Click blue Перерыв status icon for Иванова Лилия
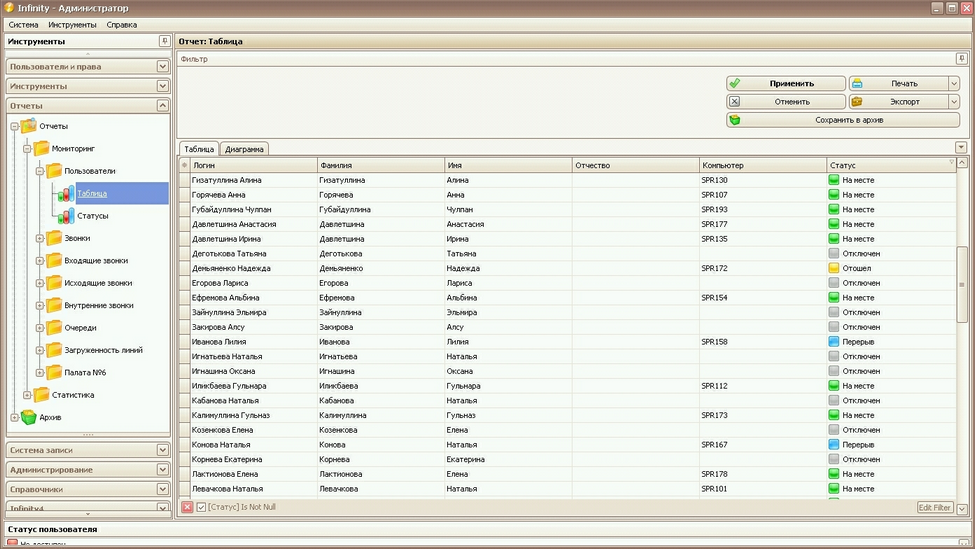Viewport: 975px width, 549px height. click(x=834, y=341)
